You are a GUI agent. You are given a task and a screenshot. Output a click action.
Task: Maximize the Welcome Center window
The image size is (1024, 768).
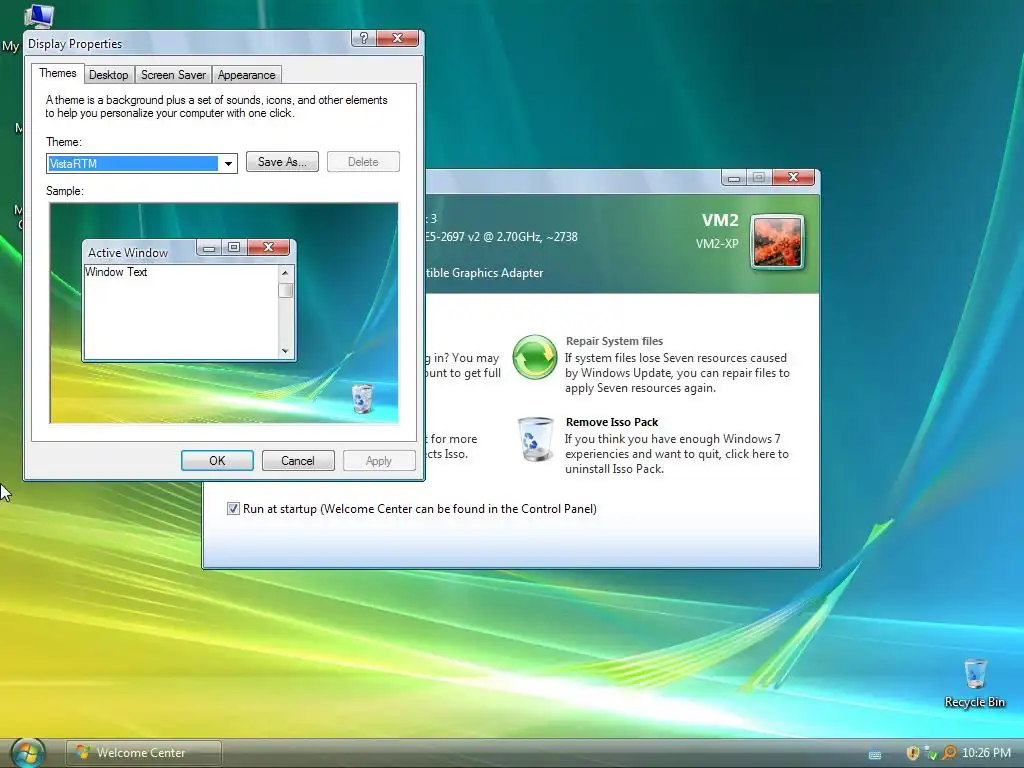759,177
